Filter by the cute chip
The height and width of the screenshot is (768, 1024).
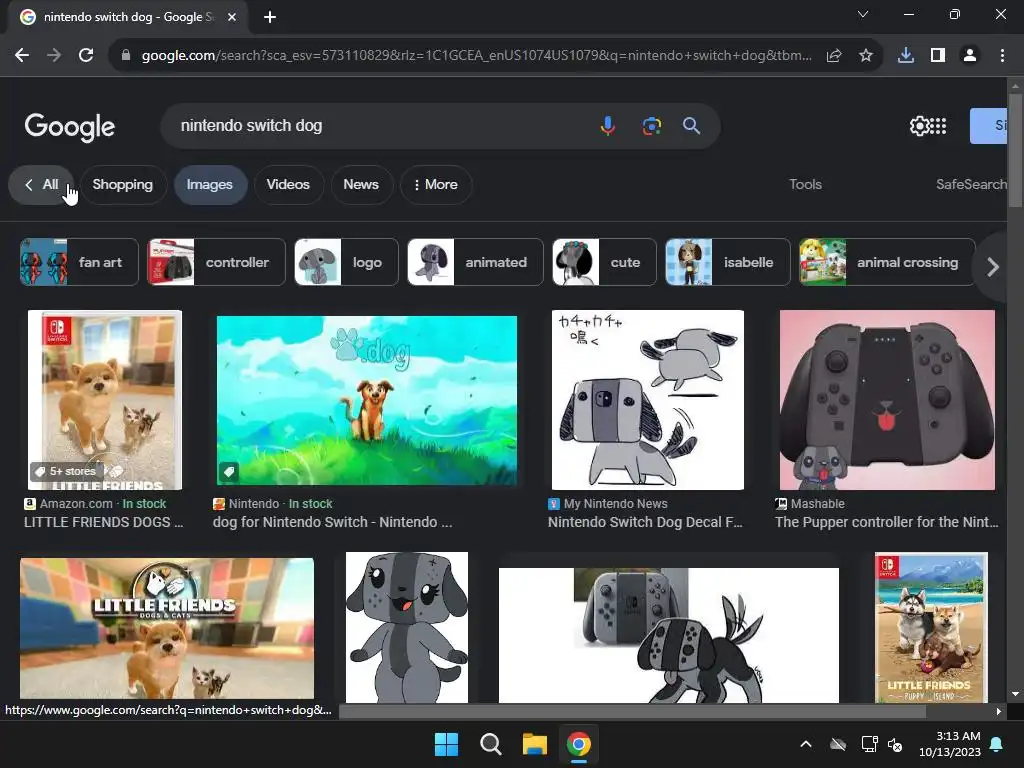(x=604, y=262)
